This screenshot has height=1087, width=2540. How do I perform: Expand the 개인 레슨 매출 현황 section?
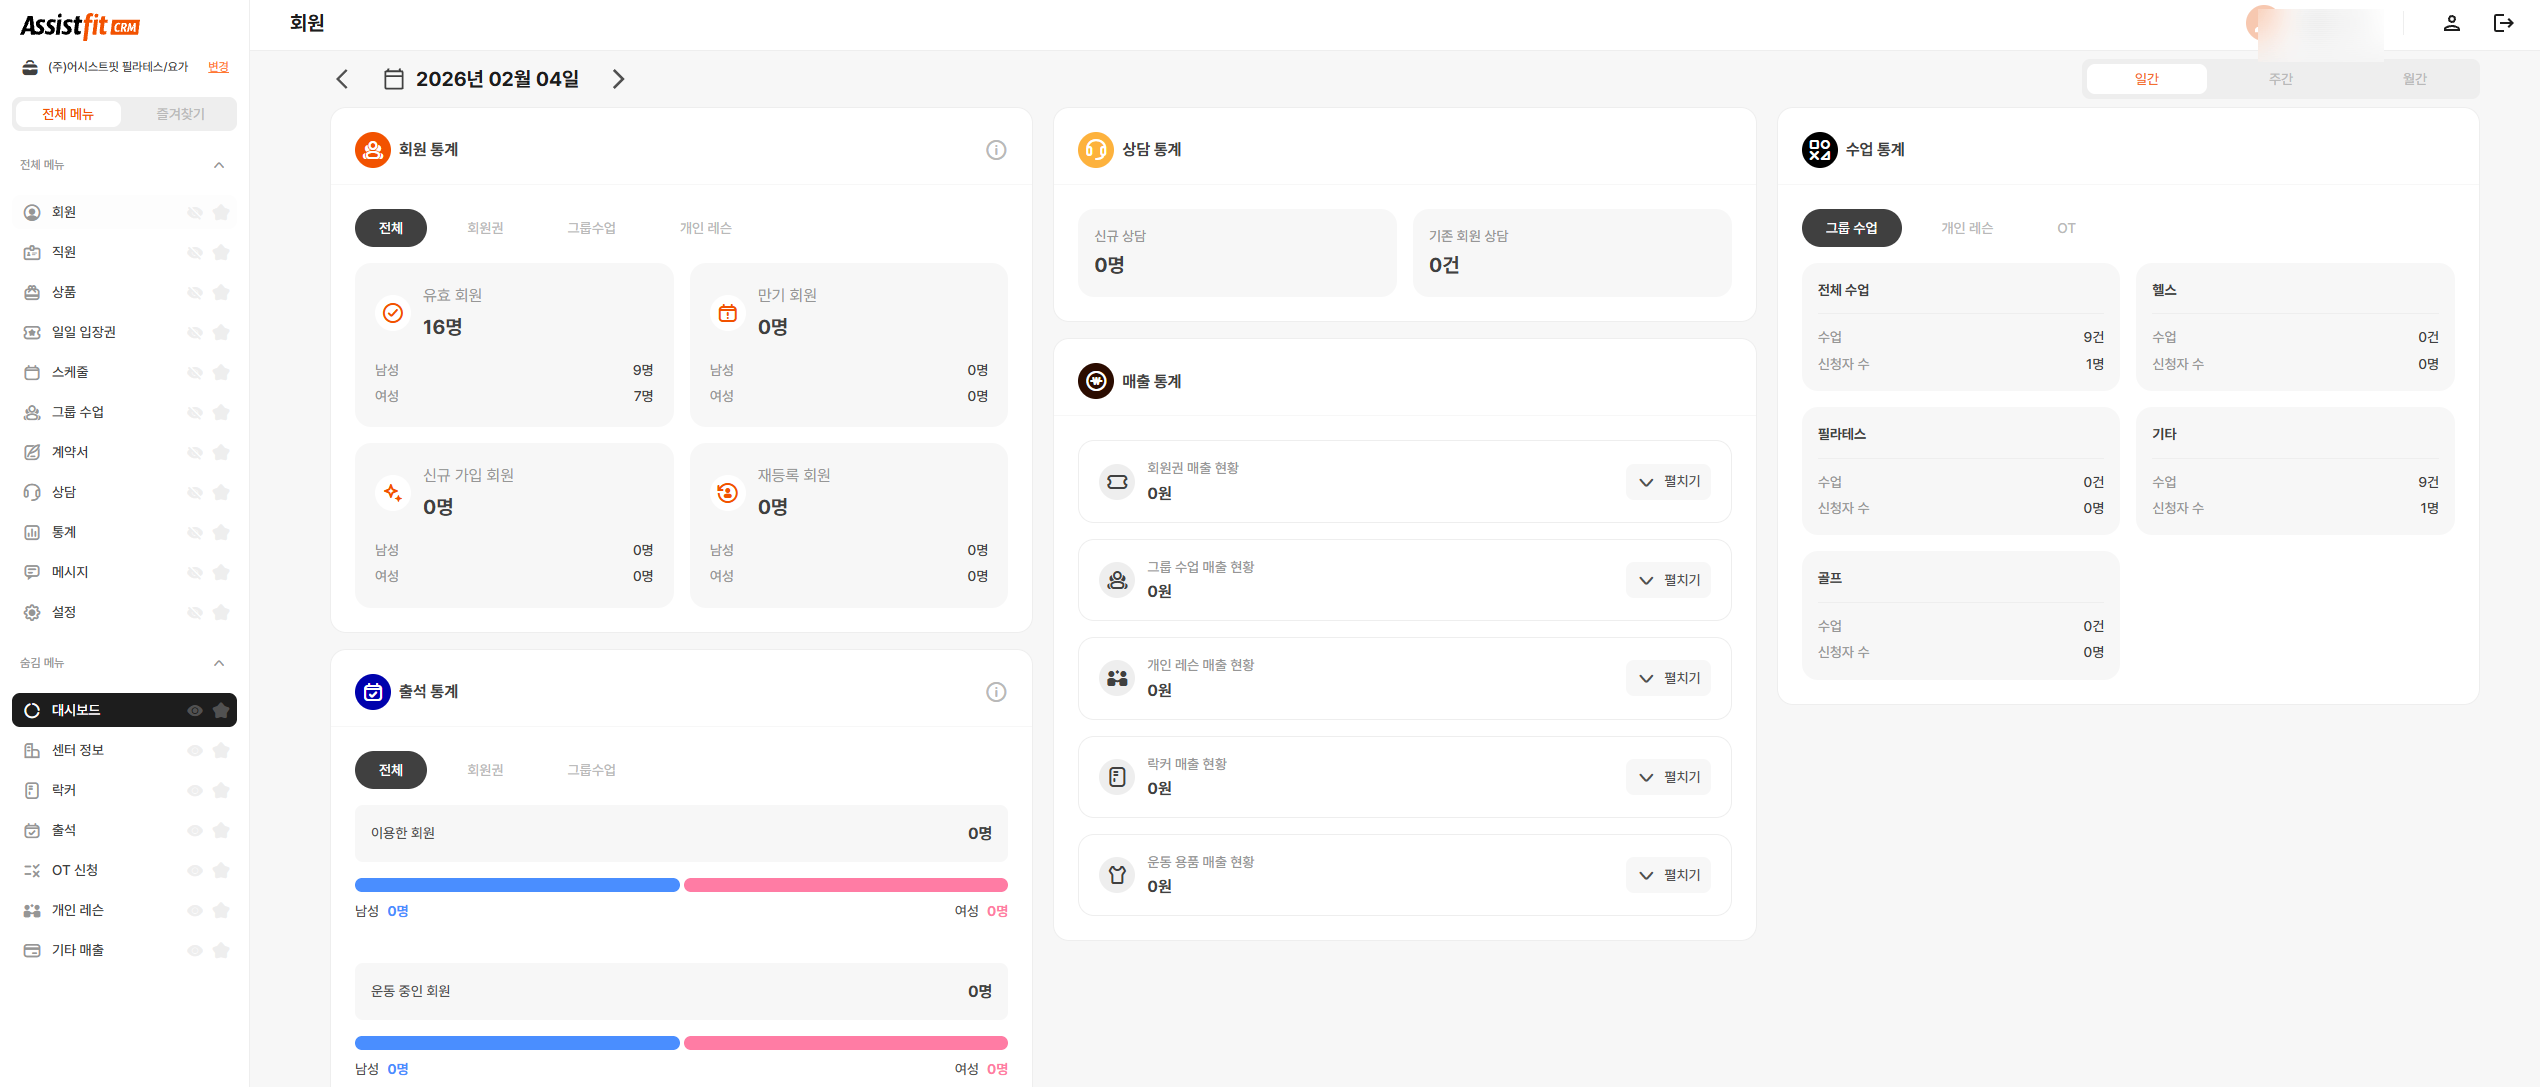pyautogui.click(x=1668, y=678)
